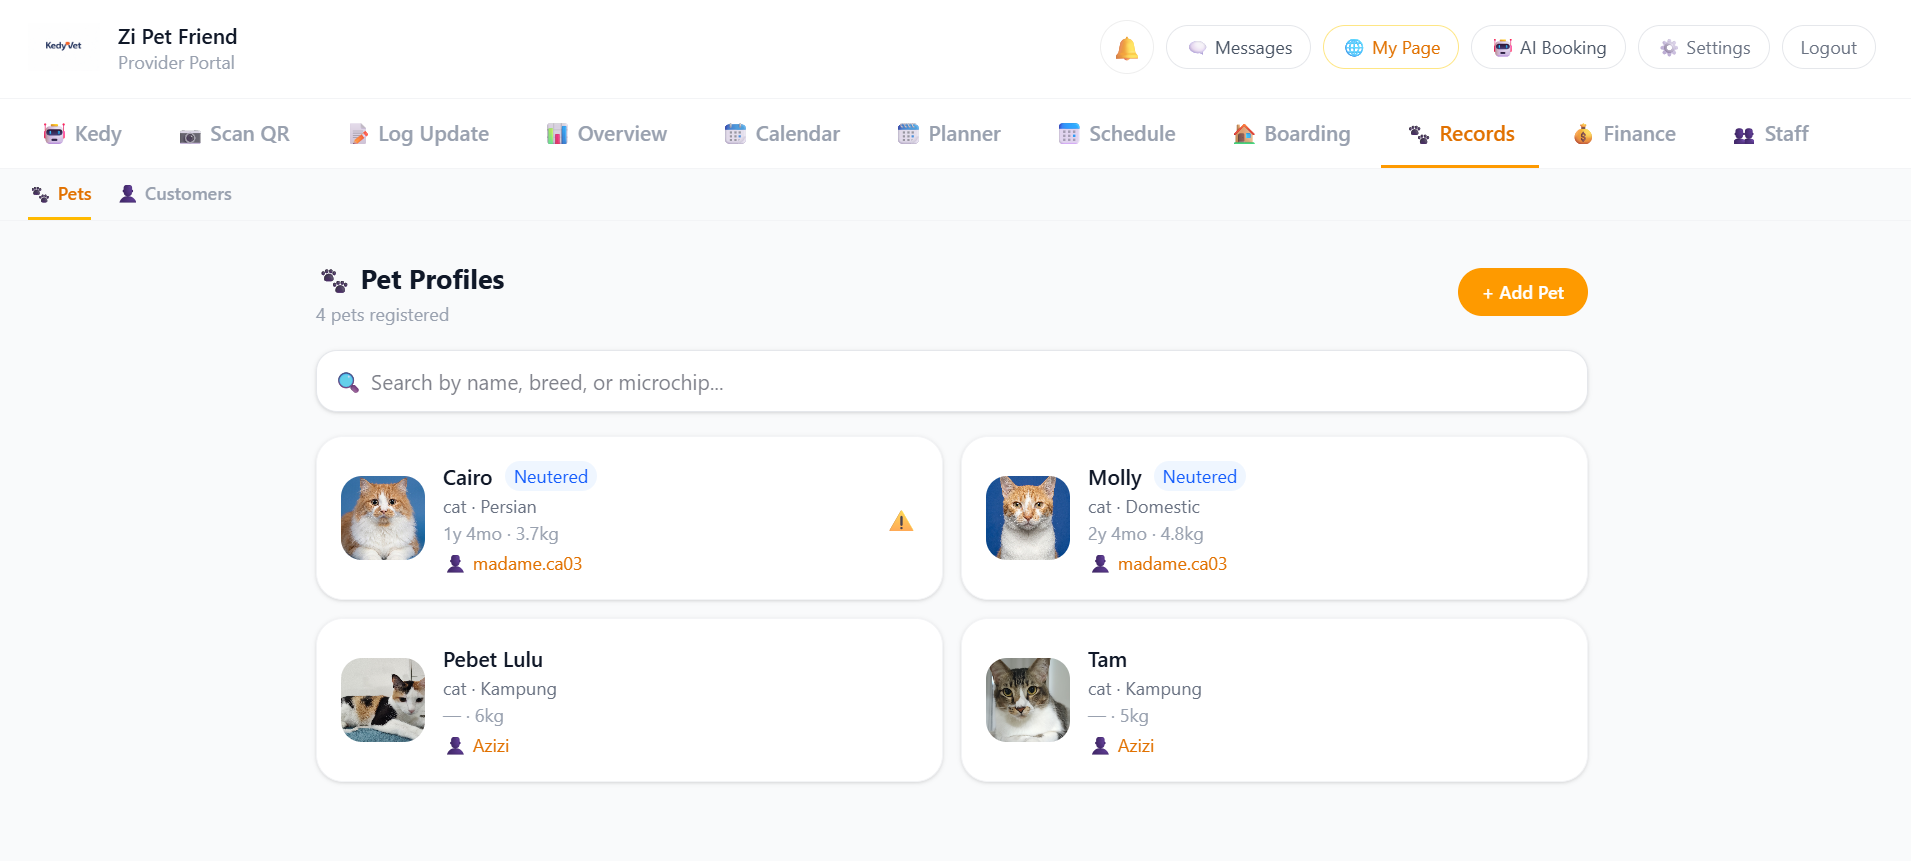1911x861 pixels.
Task: Click the KedyVet logo
Action: point(63,46)
